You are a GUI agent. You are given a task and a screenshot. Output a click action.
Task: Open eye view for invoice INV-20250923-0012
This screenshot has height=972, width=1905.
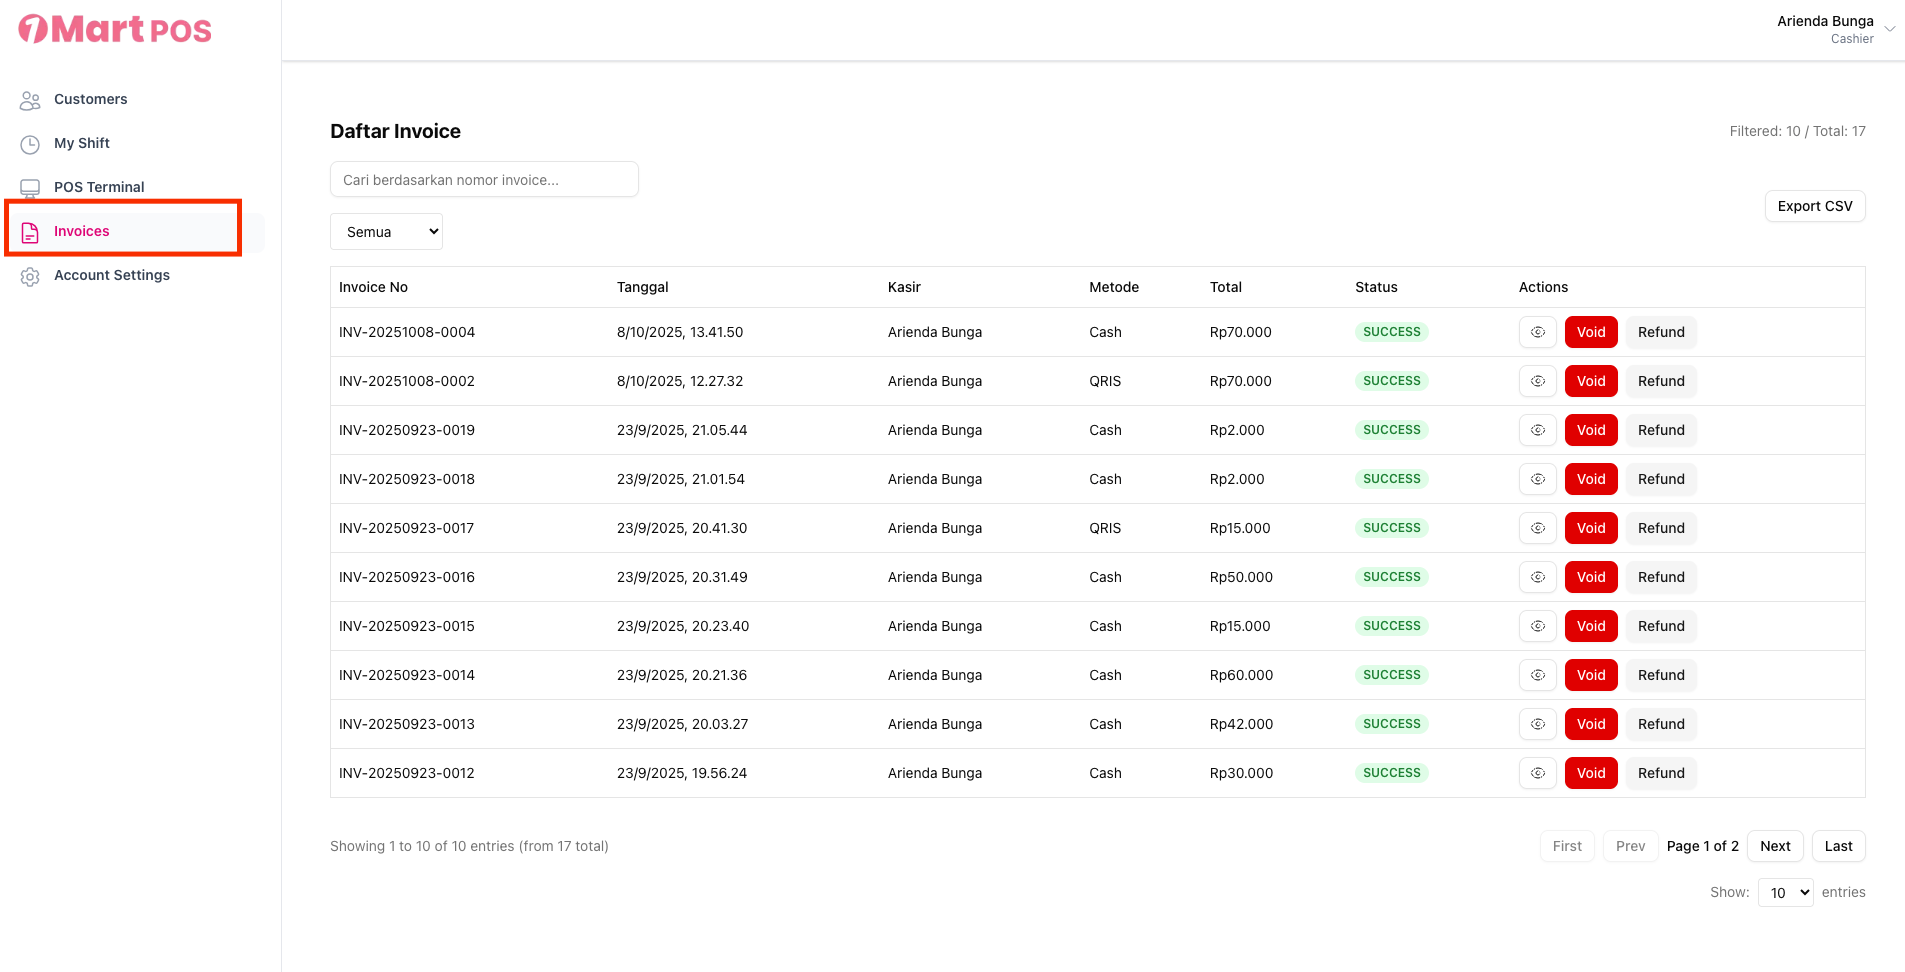pos(1537,773)
